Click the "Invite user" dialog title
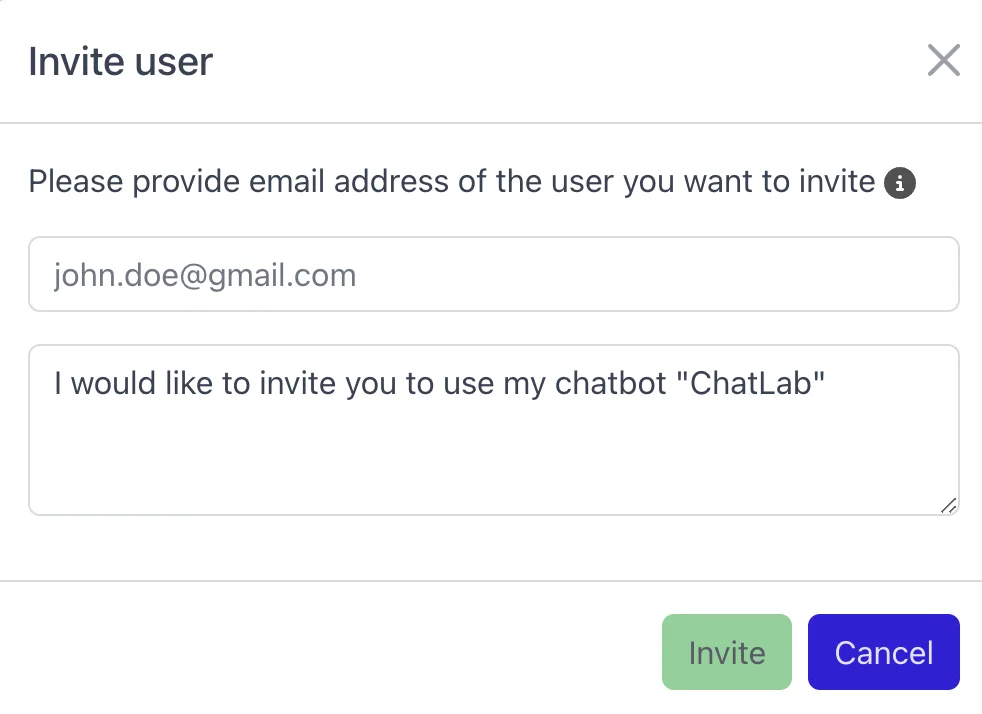Image resolution: width=982 pixels, height=714 pixels. (x=120, y=62)
